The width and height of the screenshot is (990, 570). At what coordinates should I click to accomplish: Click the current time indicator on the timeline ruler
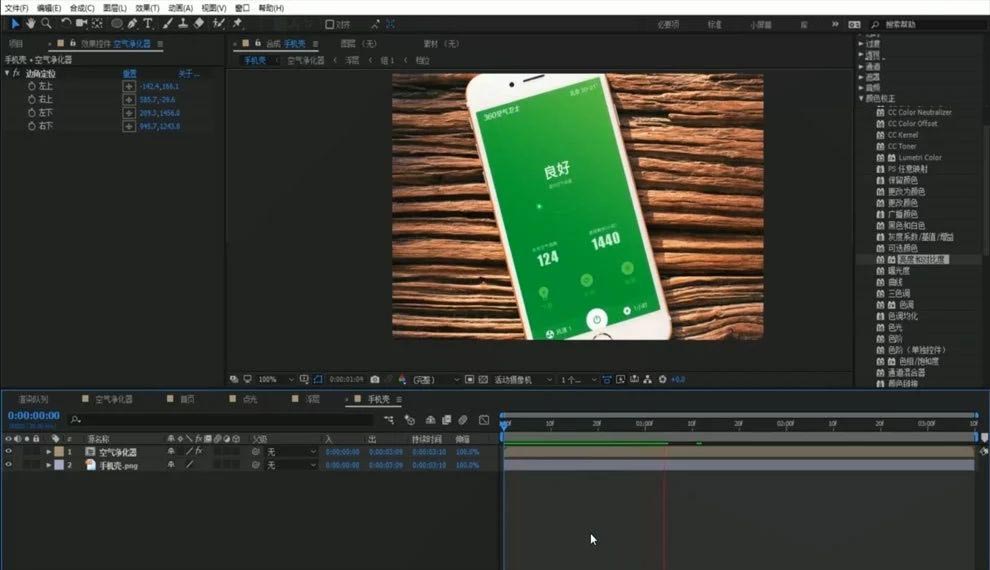504,425
